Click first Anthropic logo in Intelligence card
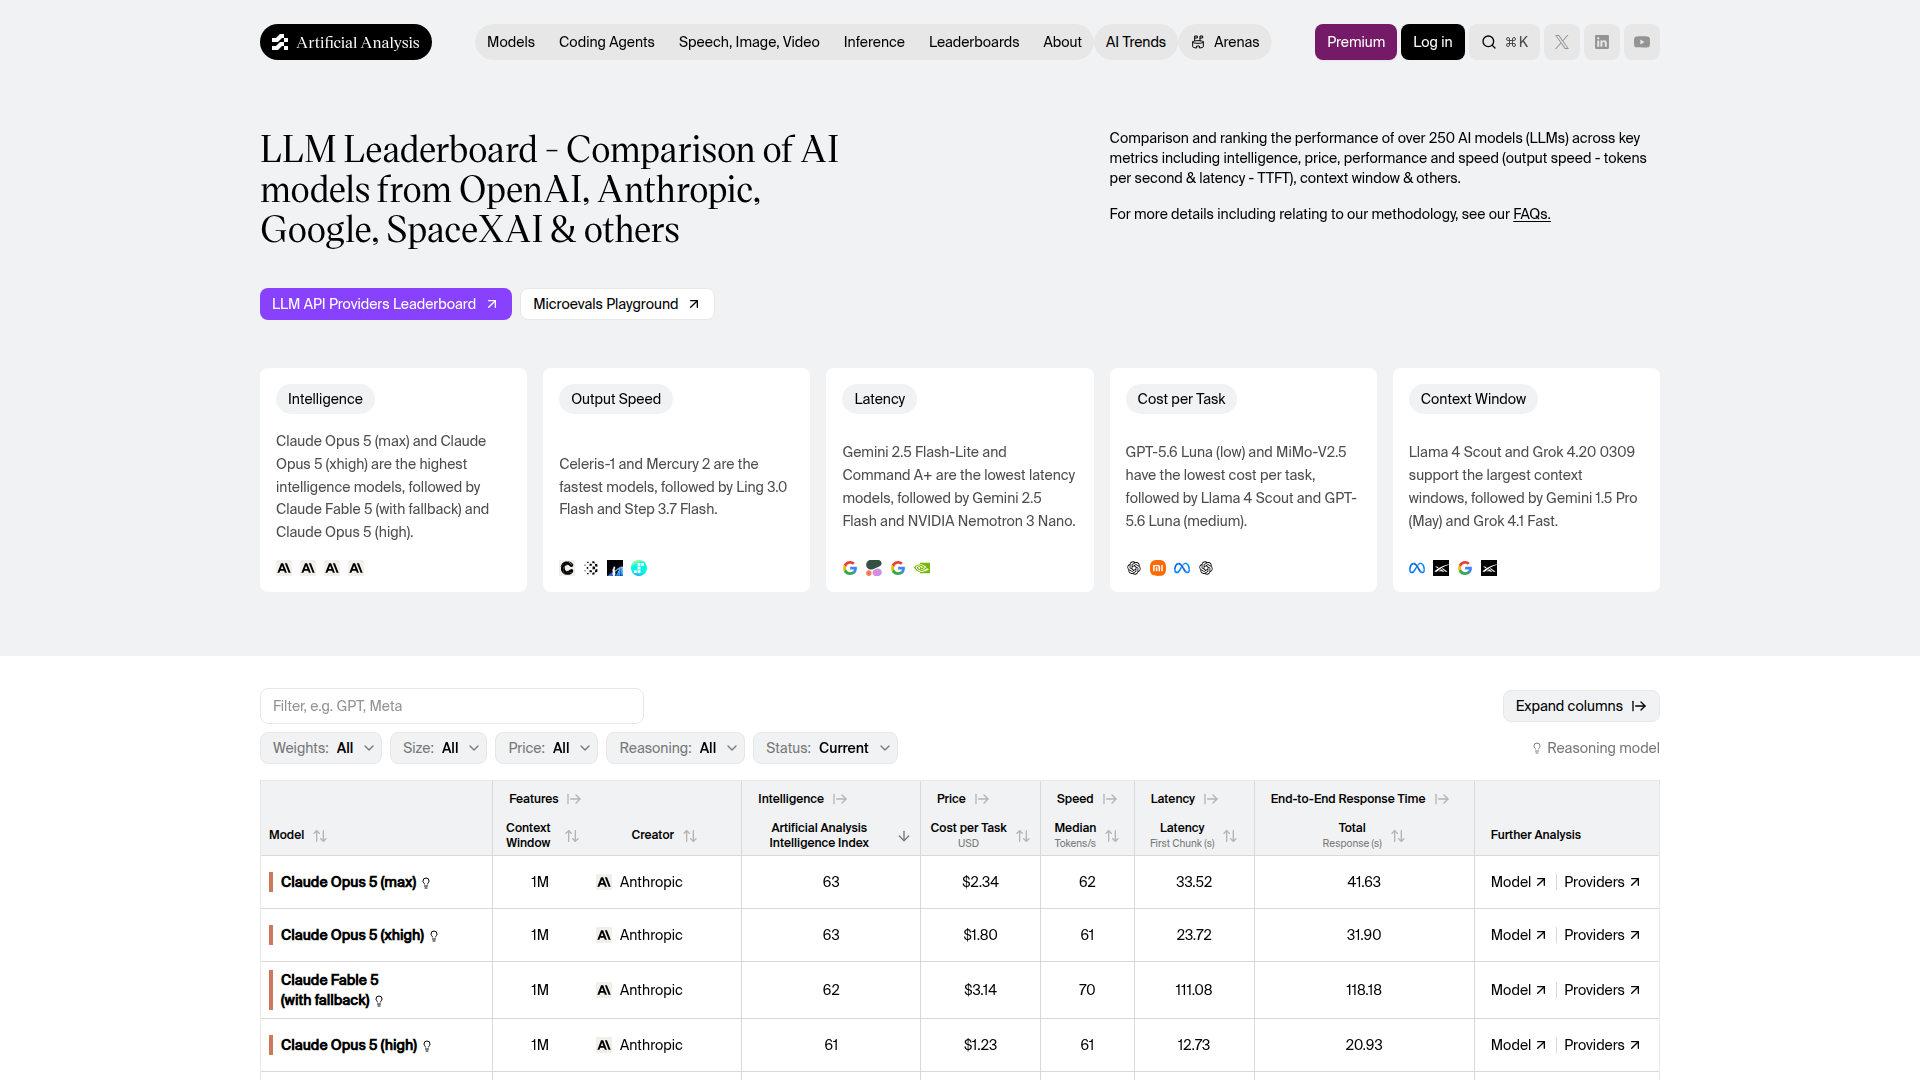 pos(284,568)
